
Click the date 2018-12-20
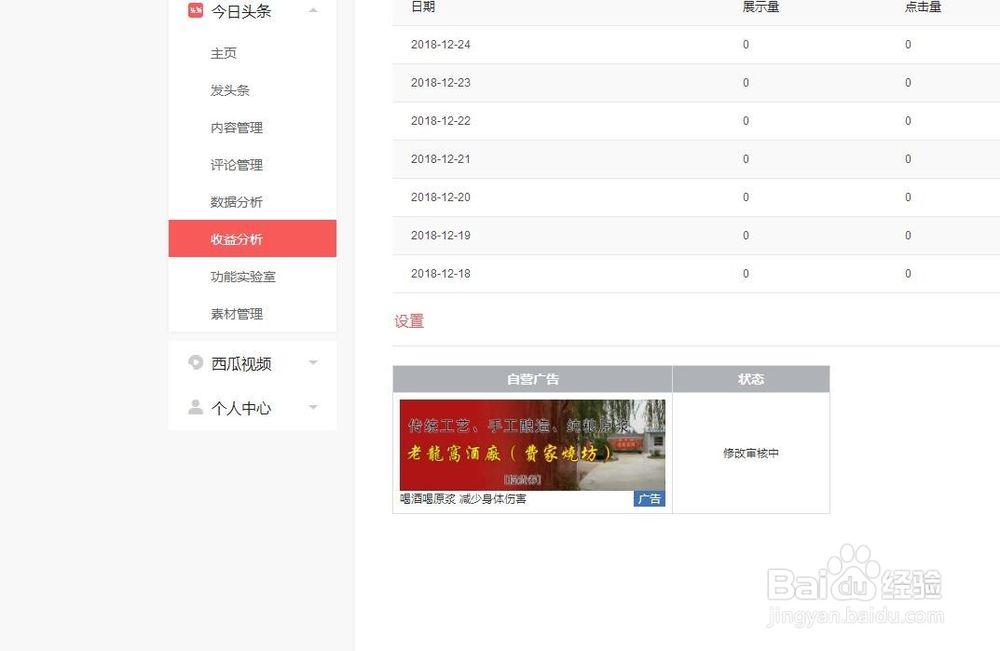point(441,198)
